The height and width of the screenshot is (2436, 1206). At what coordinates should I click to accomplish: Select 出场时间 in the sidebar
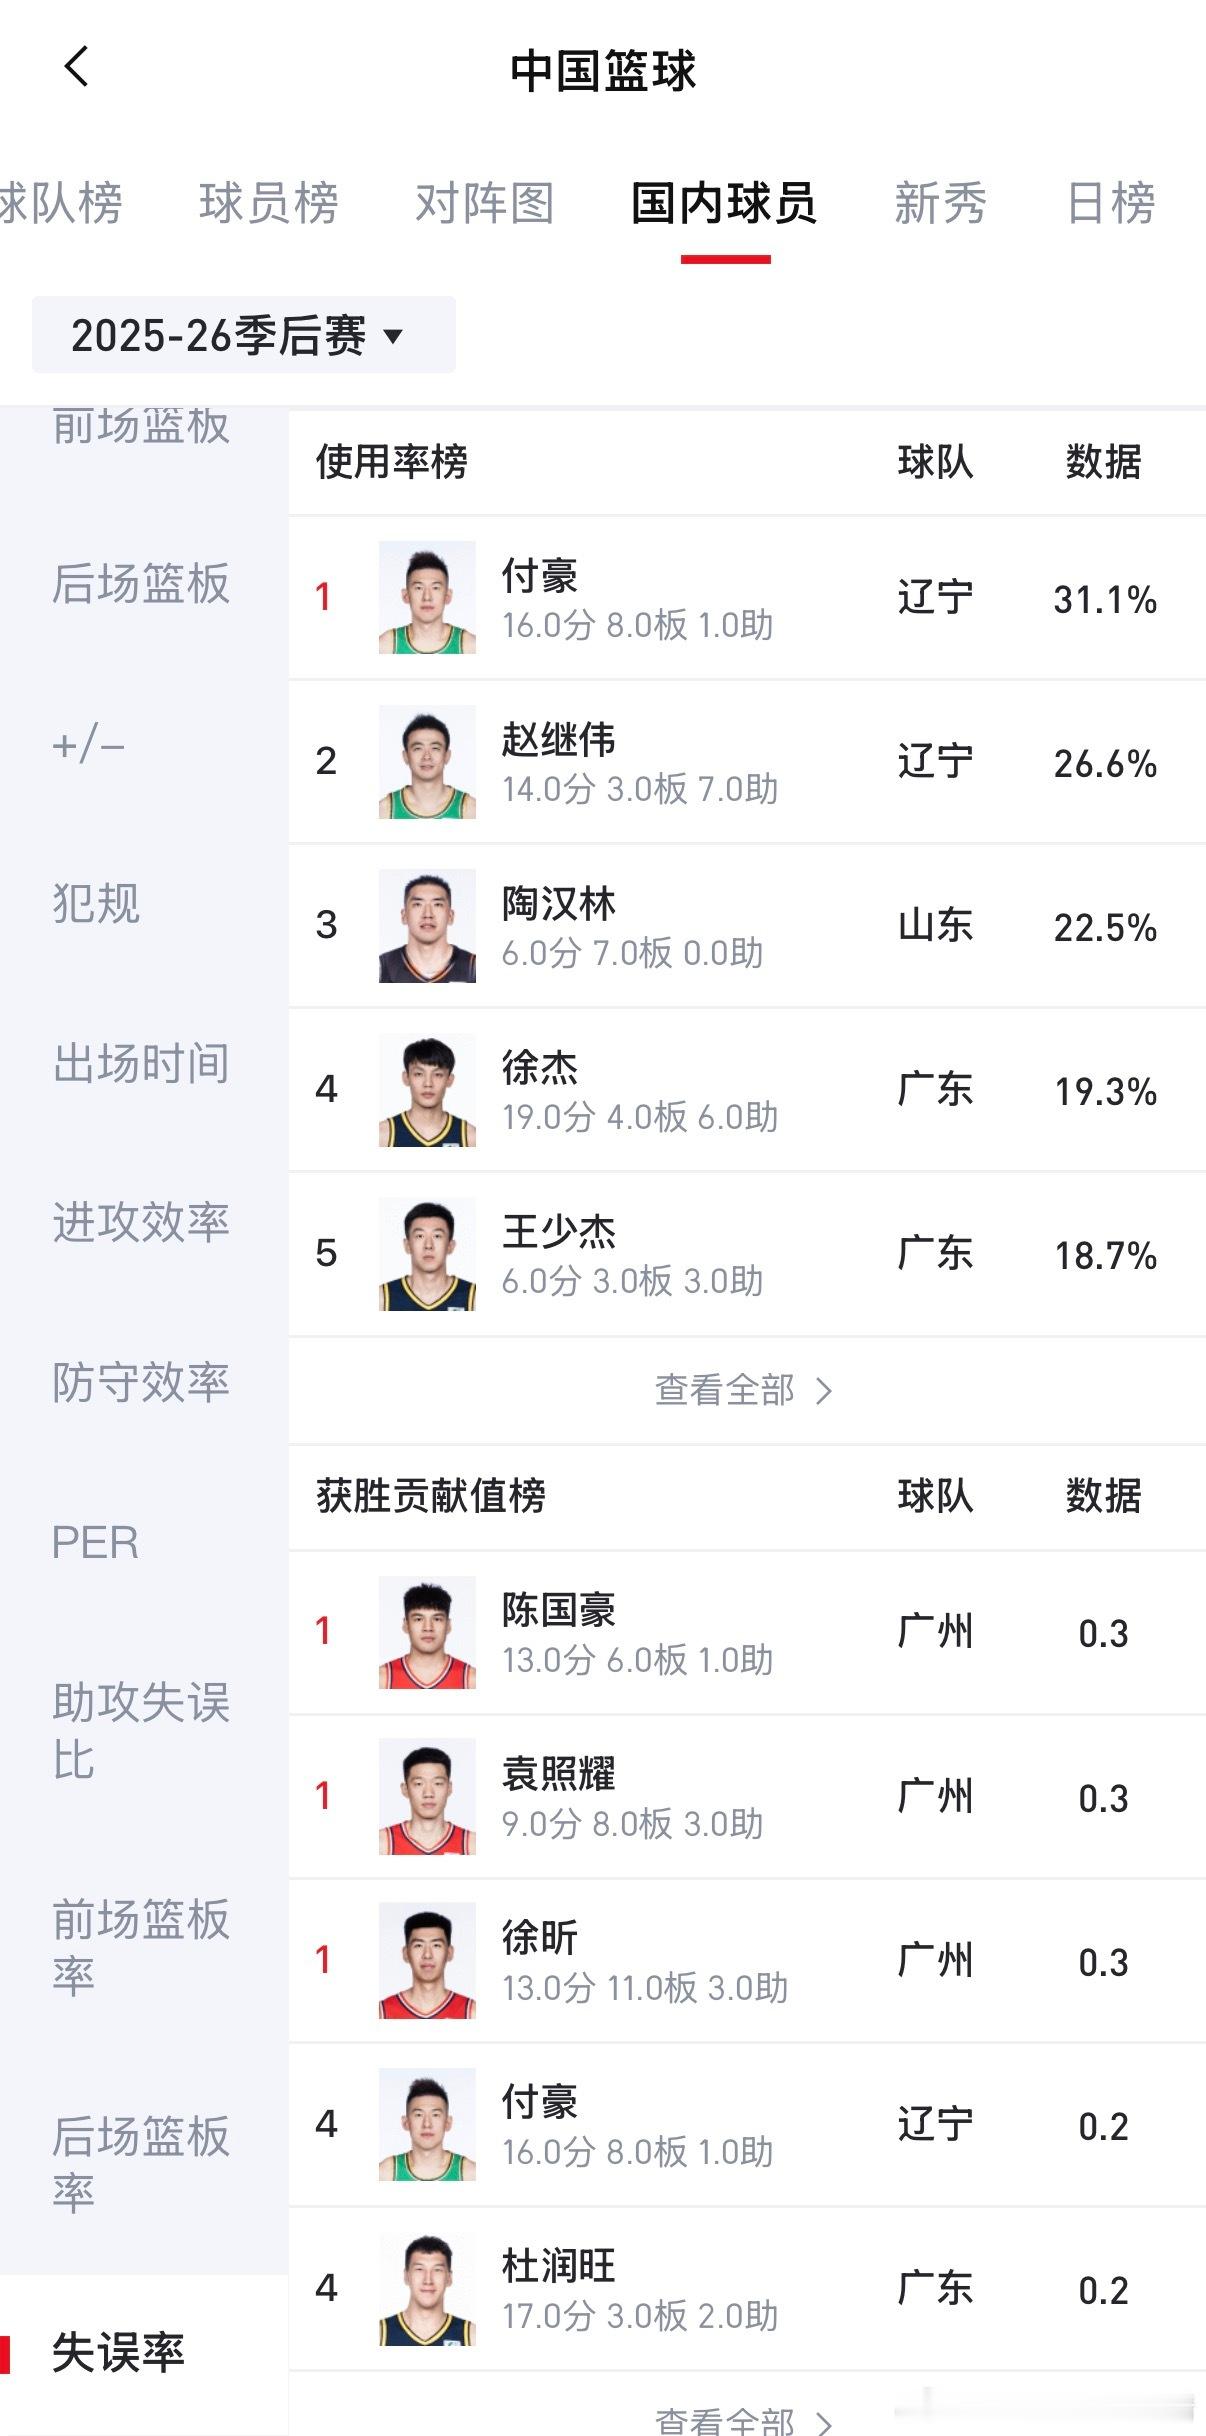tap(141, 1063)
